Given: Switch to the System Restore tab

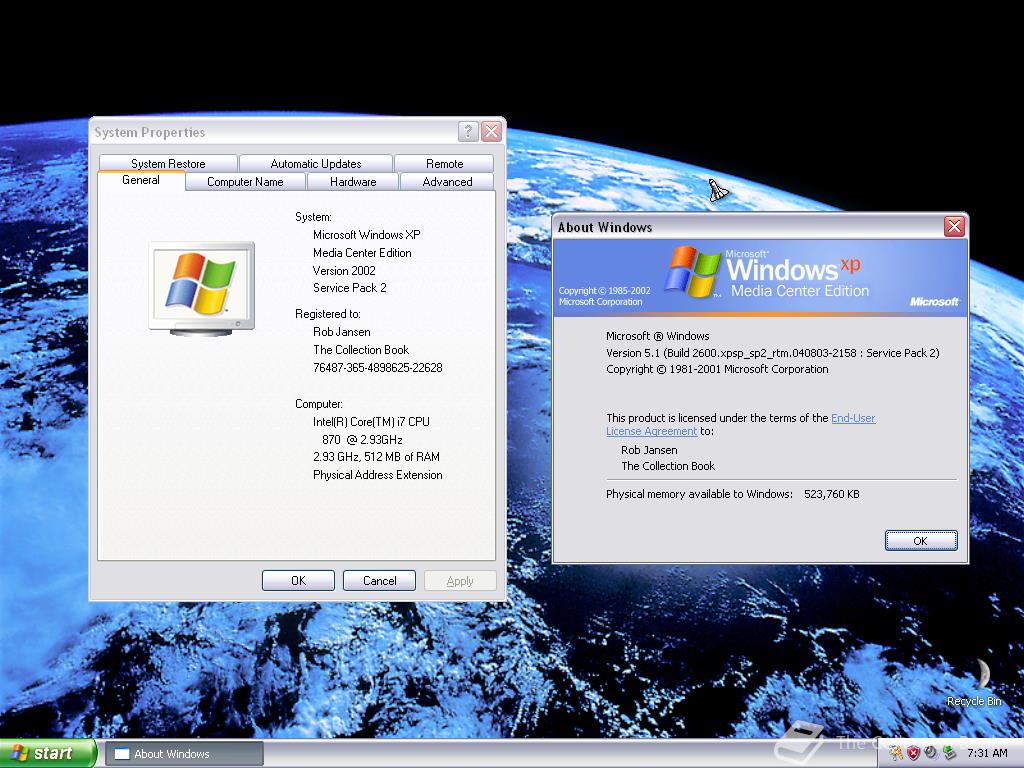Looking at the screenshot, I should point(168,163).
